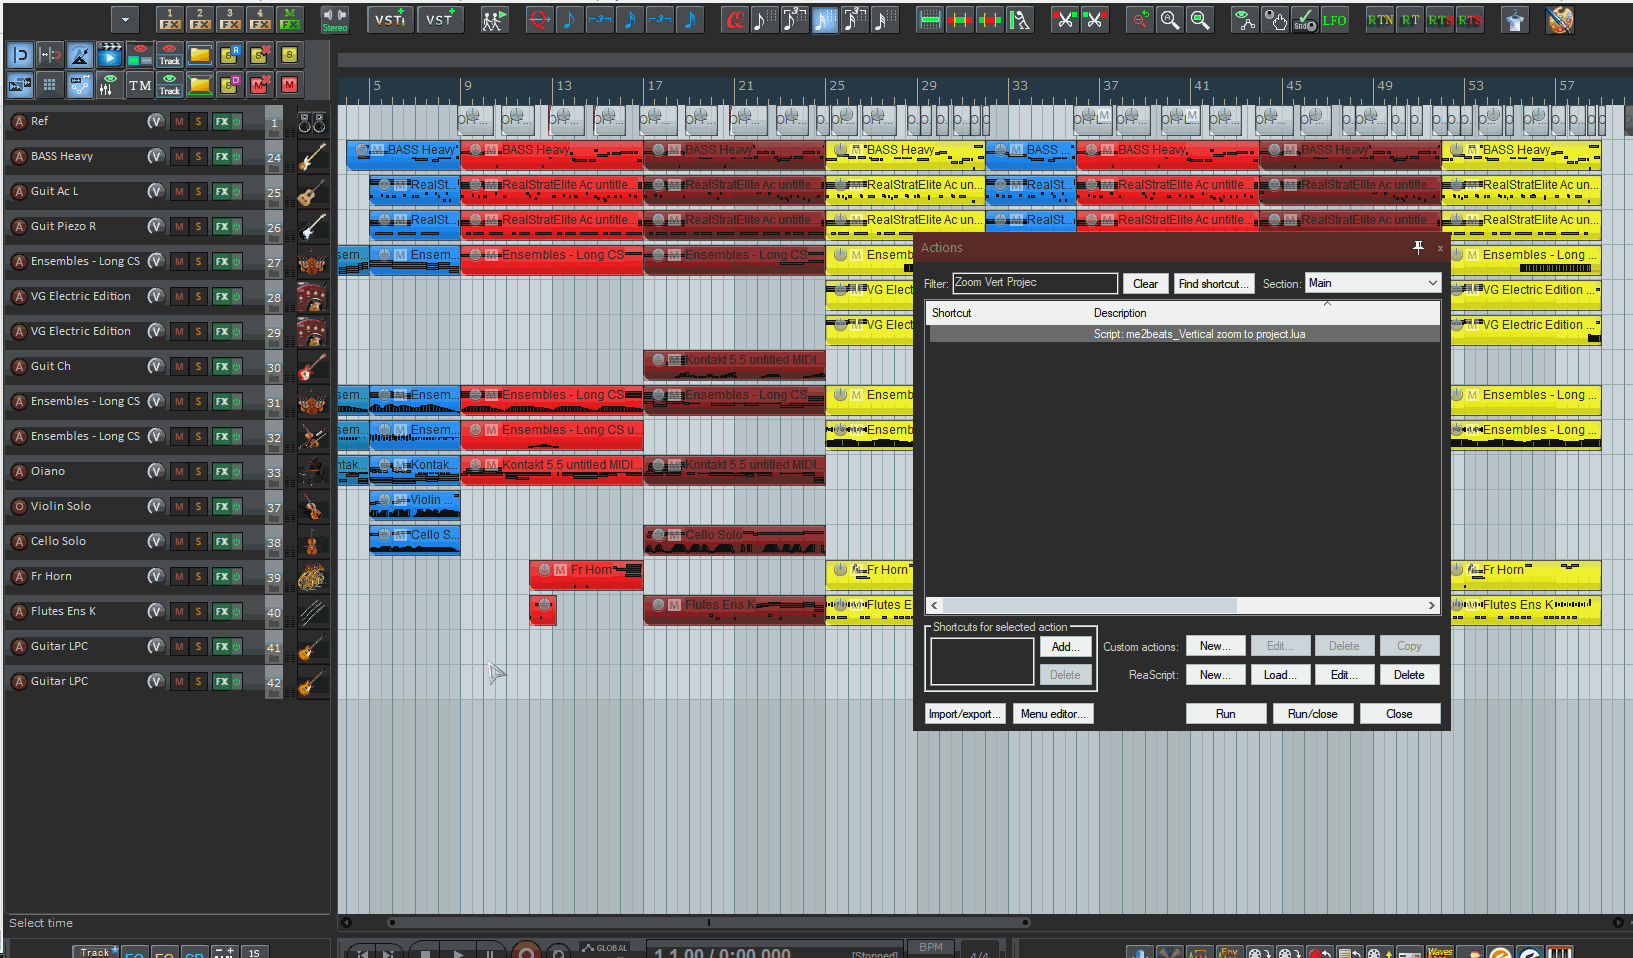This screenshot has height=958, width=1633.
Task: Click Add shortcut button
Action: click(x=1065, y=647)
